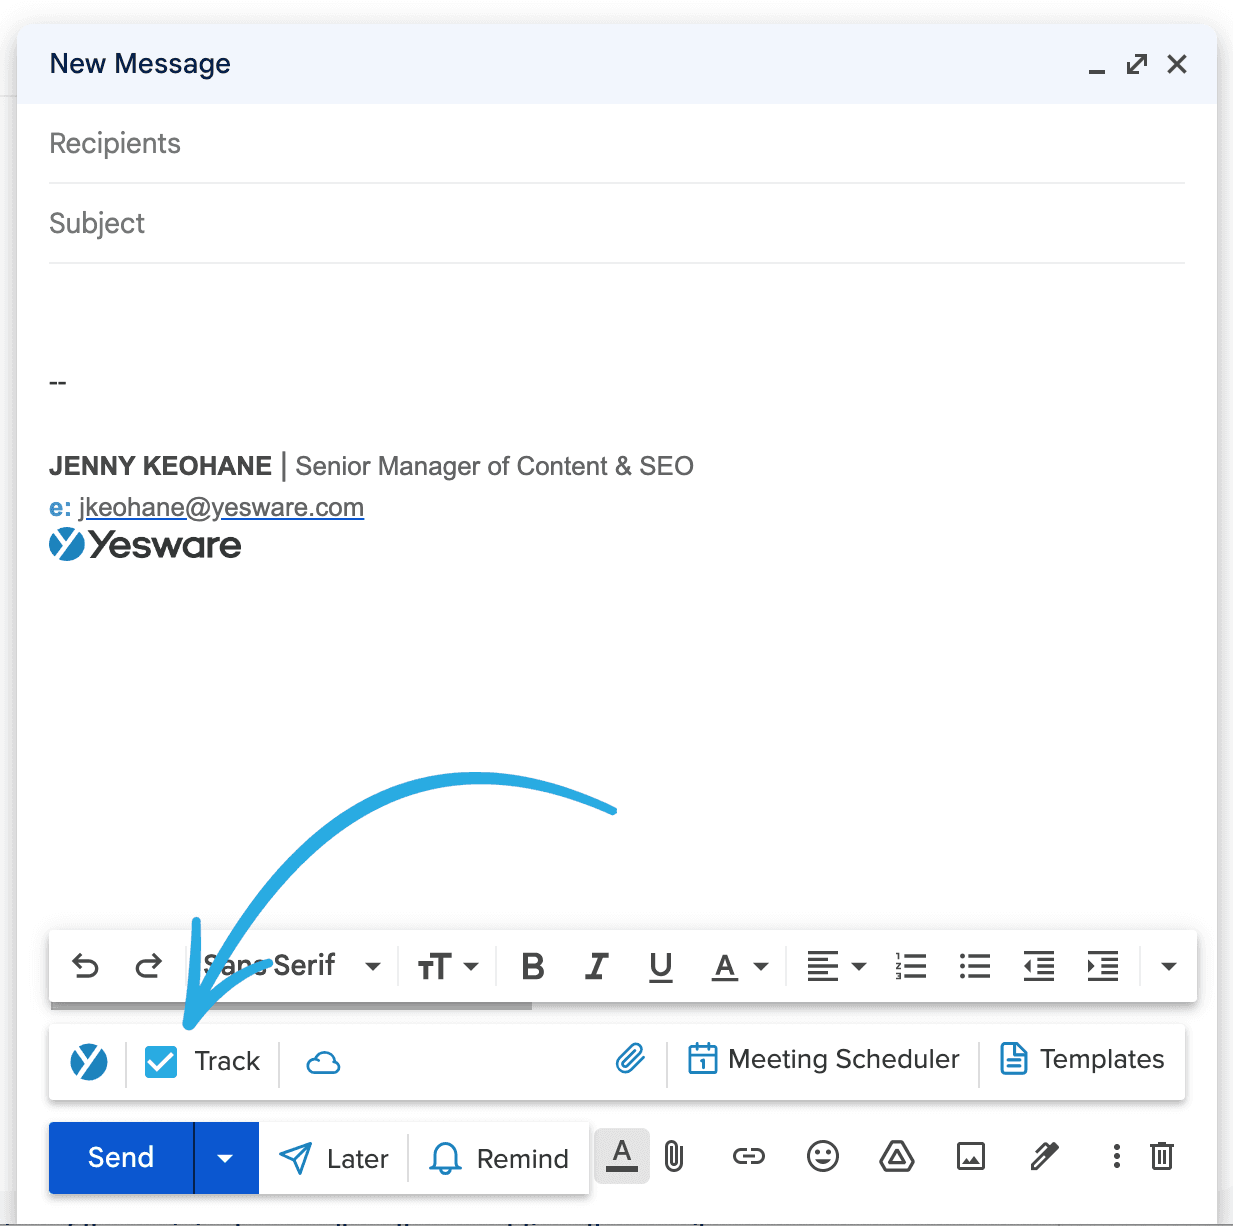Open the emoji picker
The image size is (1233, 1226).
[822, 1157]
